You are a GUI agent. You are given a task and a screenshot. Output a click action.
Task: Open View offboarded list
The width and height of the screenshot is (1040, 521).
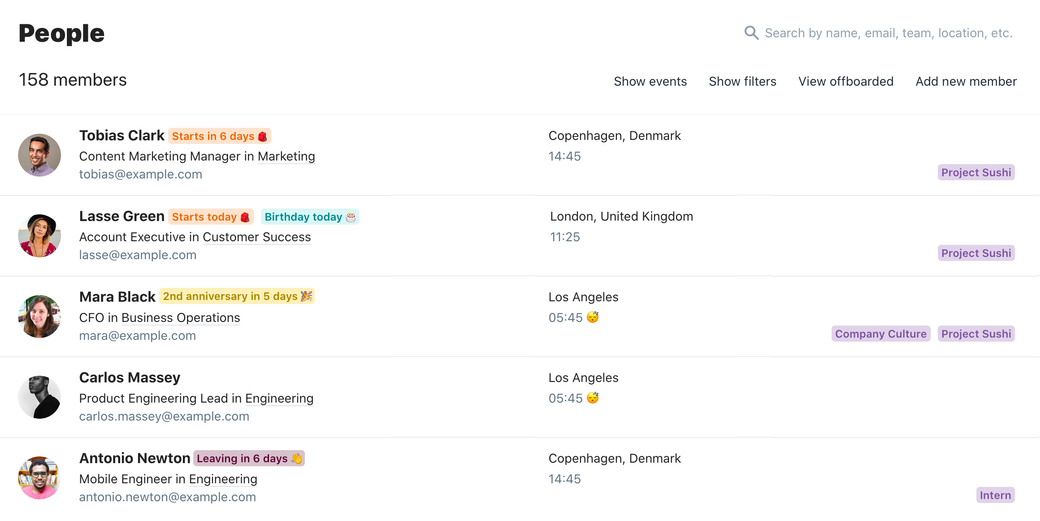coord(845,81)
